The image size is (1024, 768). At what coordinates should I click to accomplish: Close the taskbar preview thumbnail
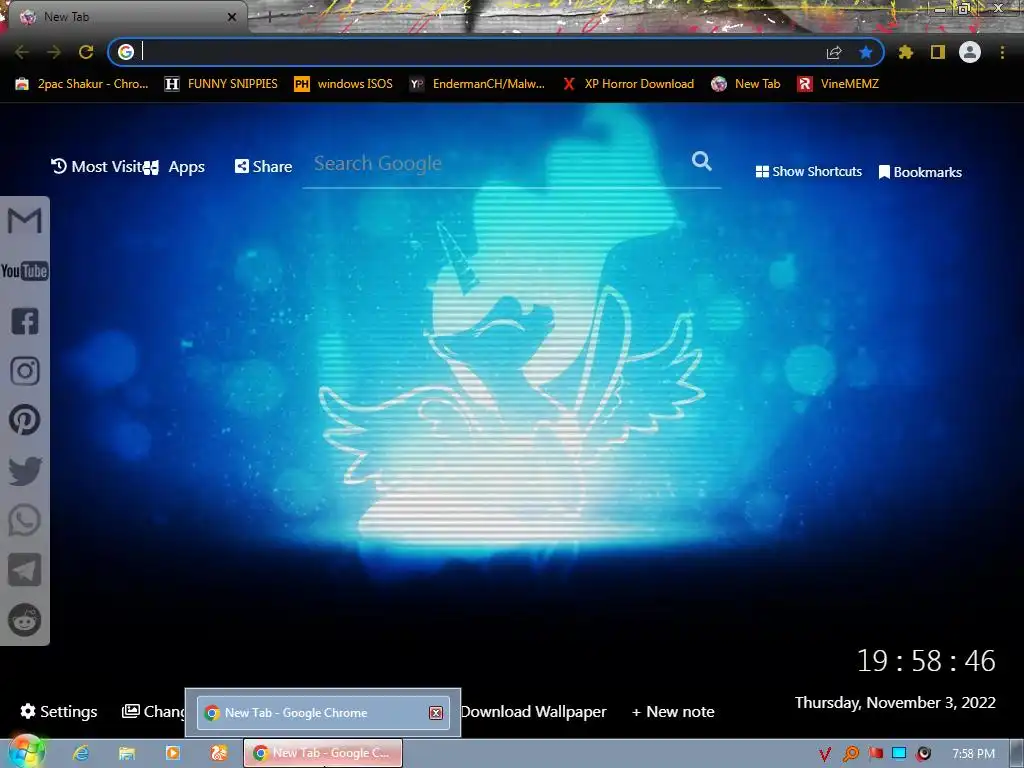(x=436, y=712)
